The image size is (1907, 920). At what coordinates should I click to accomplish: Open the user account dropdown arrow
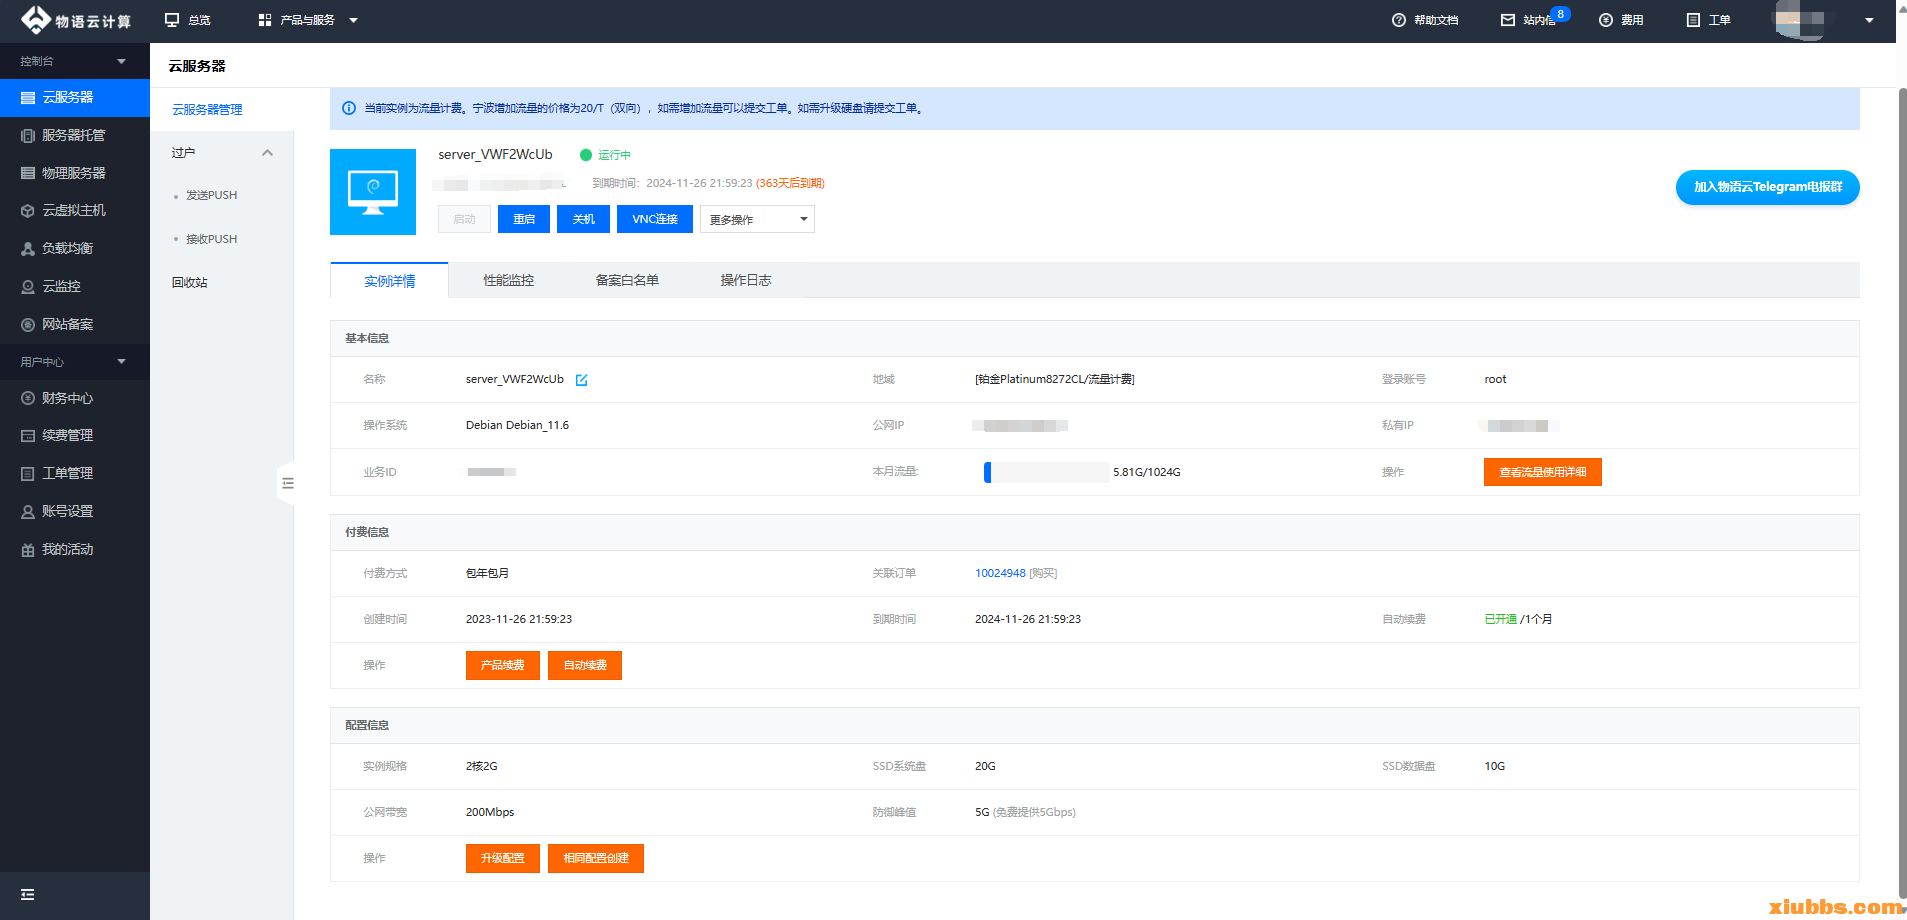pos(1869,20)
